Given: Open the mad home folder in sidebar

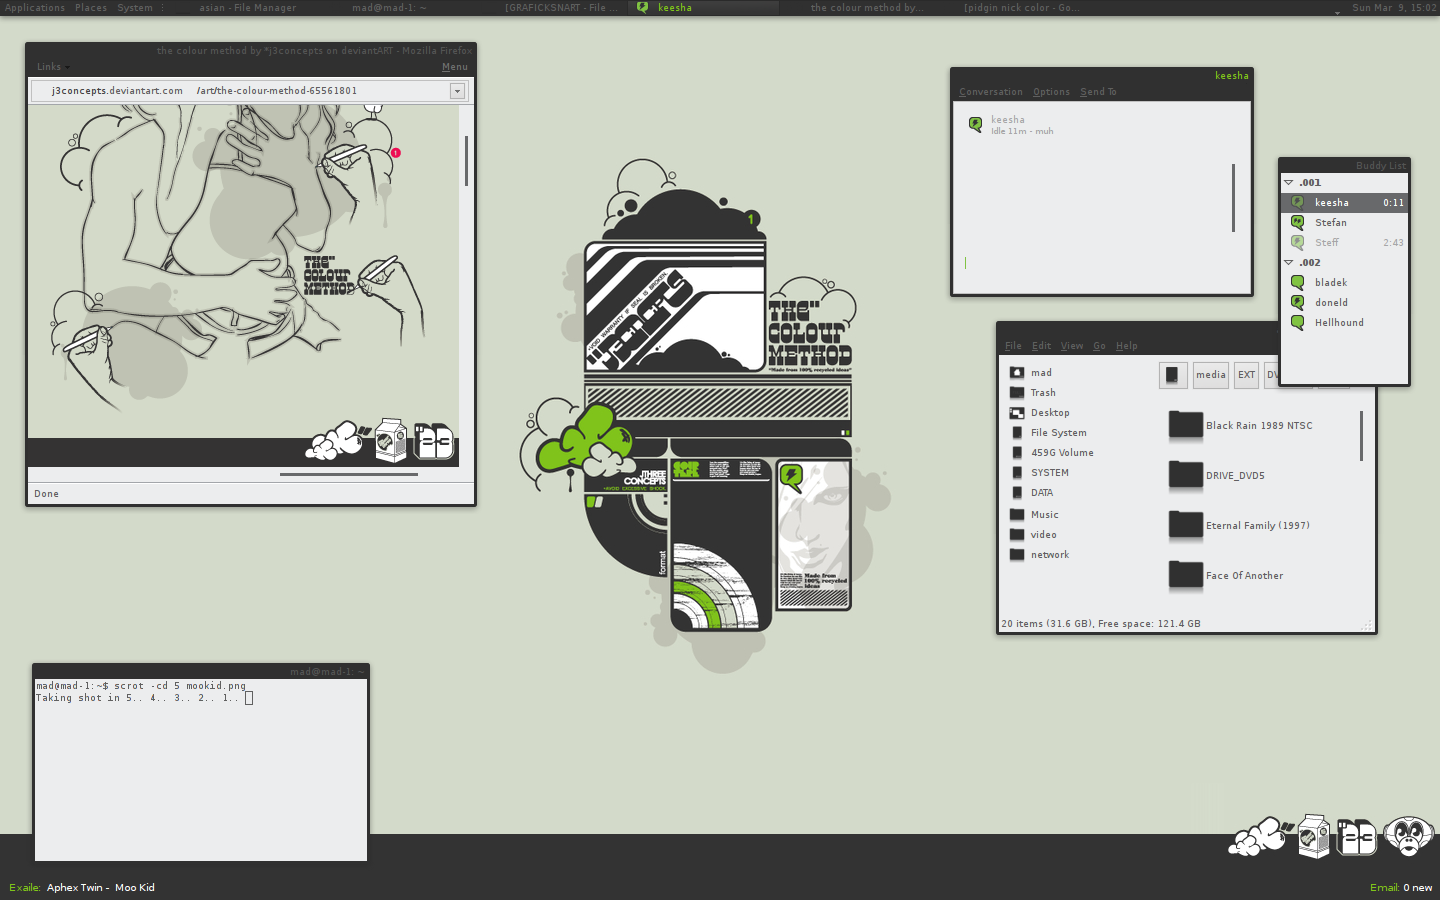Looking at the screenshot, I should click(1031, 373).
